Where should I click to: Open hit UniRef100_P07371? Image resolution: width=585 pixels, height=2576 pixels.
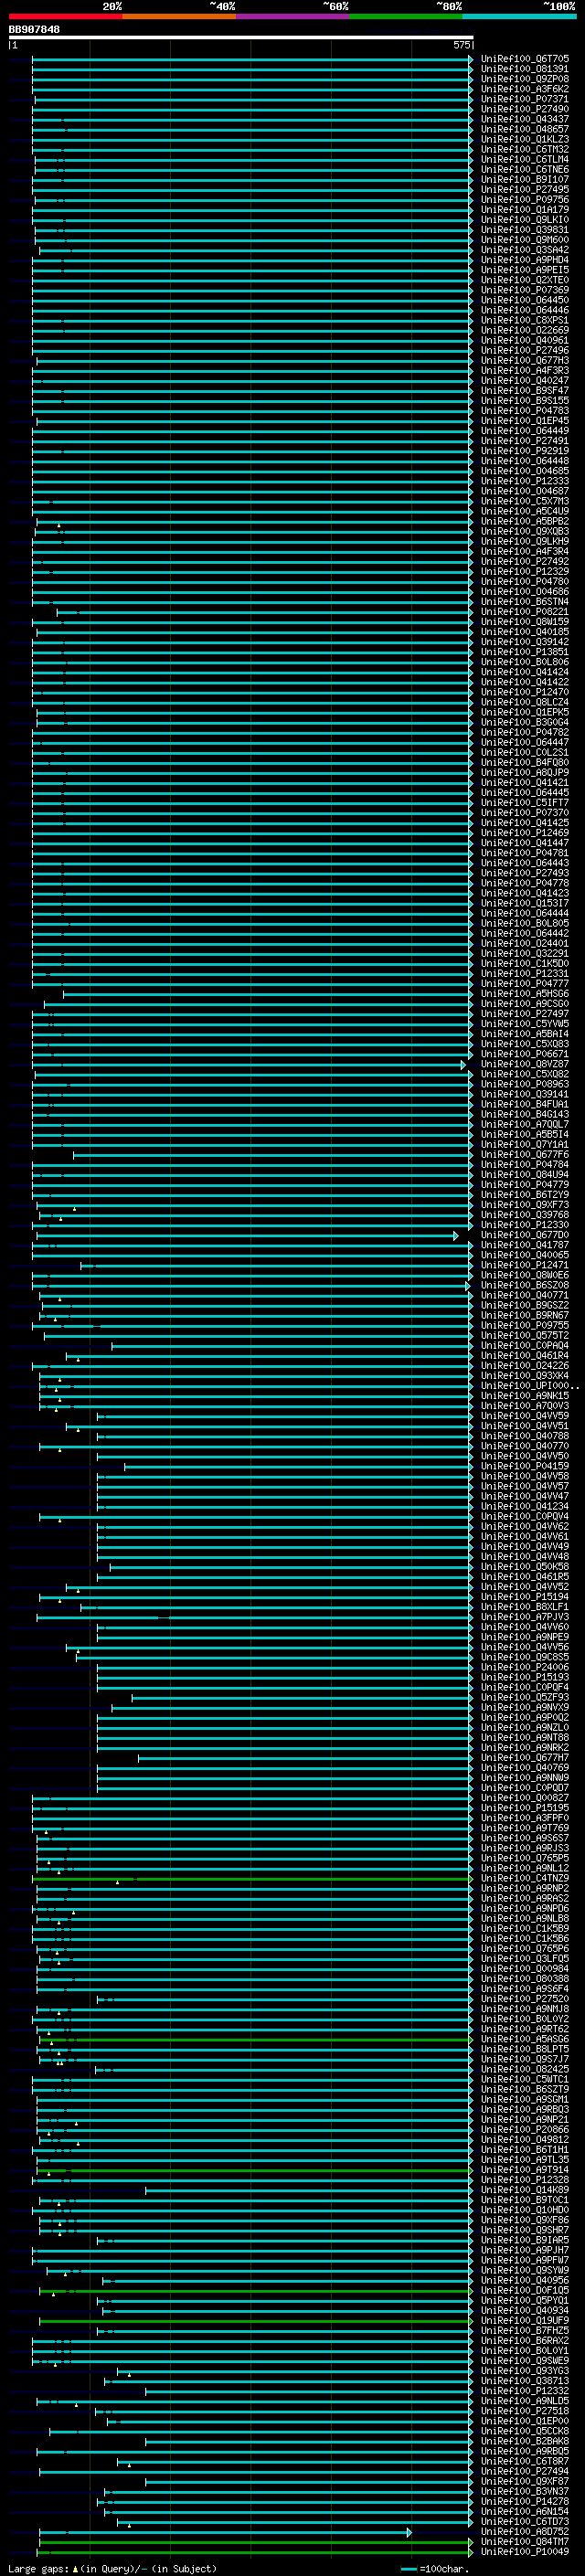pos(525,99)
